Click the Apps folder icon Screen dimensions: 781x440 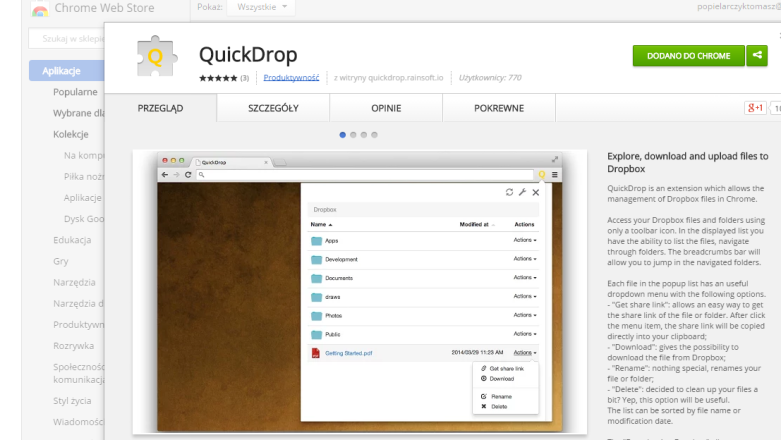pyautogui.click(x=316, y=241)
